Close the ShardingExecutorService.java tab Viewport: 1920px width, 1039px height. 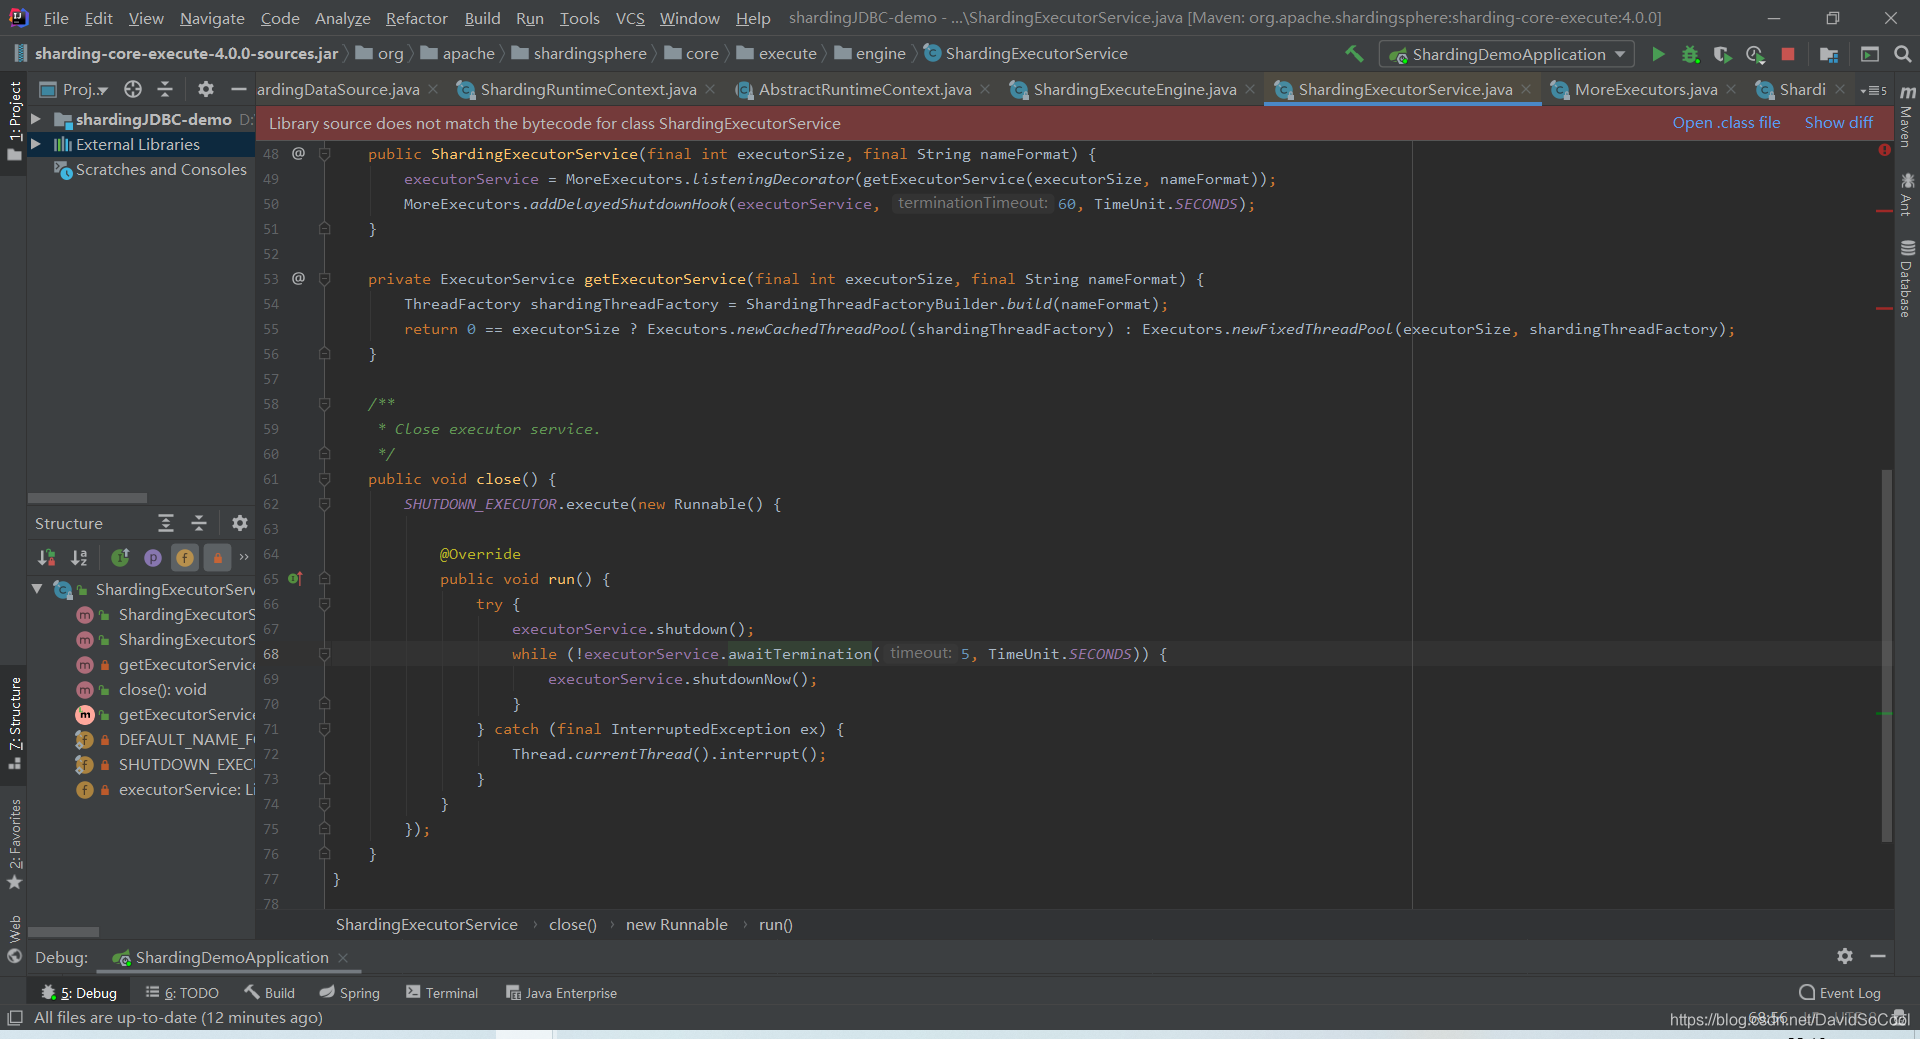pyautogui.click(x=1526, y=90)
